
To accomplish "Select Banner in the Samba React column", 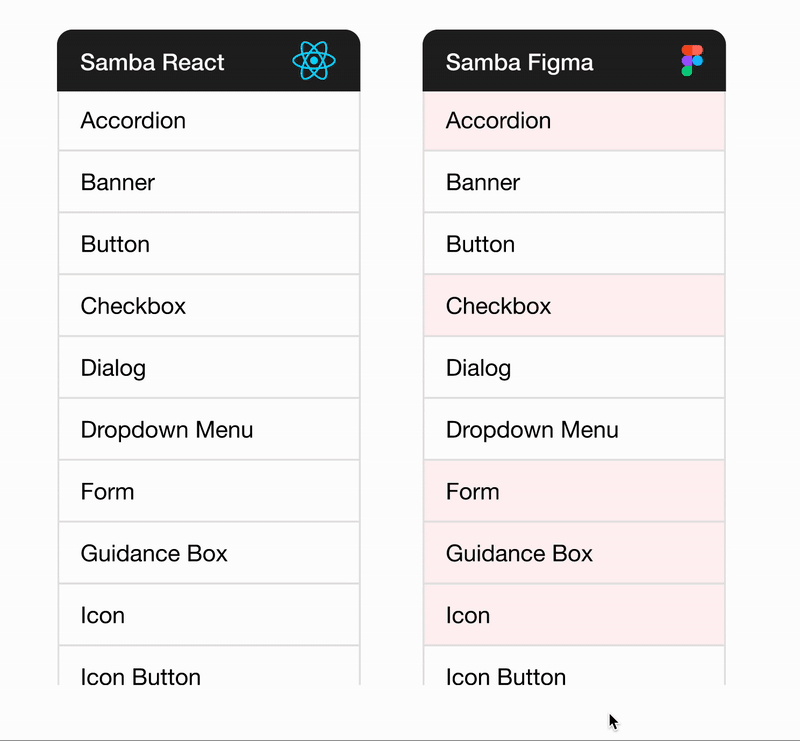I will tap(209, 182).
